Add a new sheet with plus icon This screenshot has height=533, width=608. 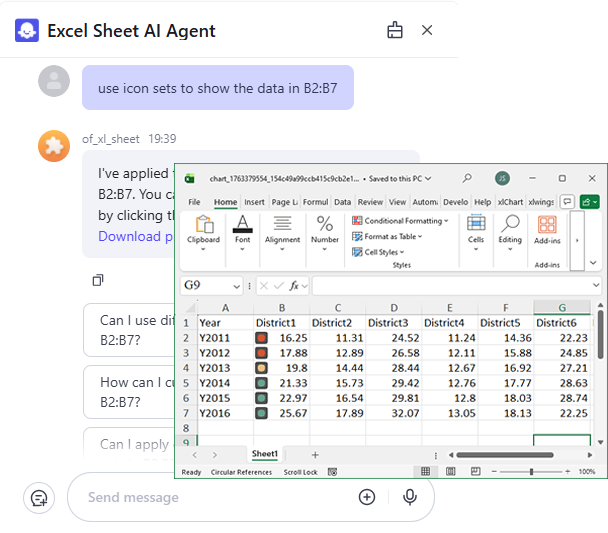[x=315, y=455]
